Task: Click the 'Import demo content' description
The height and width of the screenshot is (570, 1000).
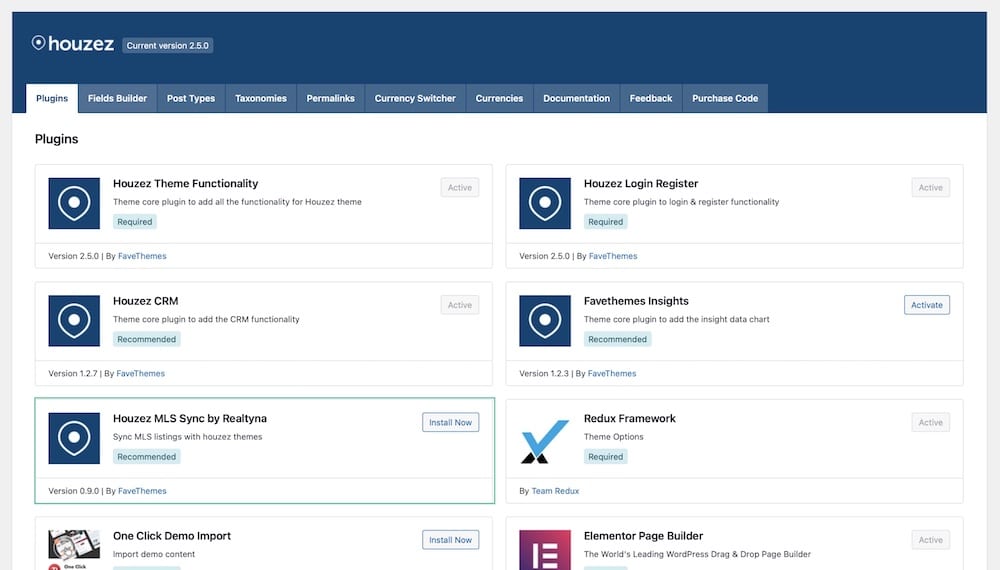Action: [x=154, y=554]
